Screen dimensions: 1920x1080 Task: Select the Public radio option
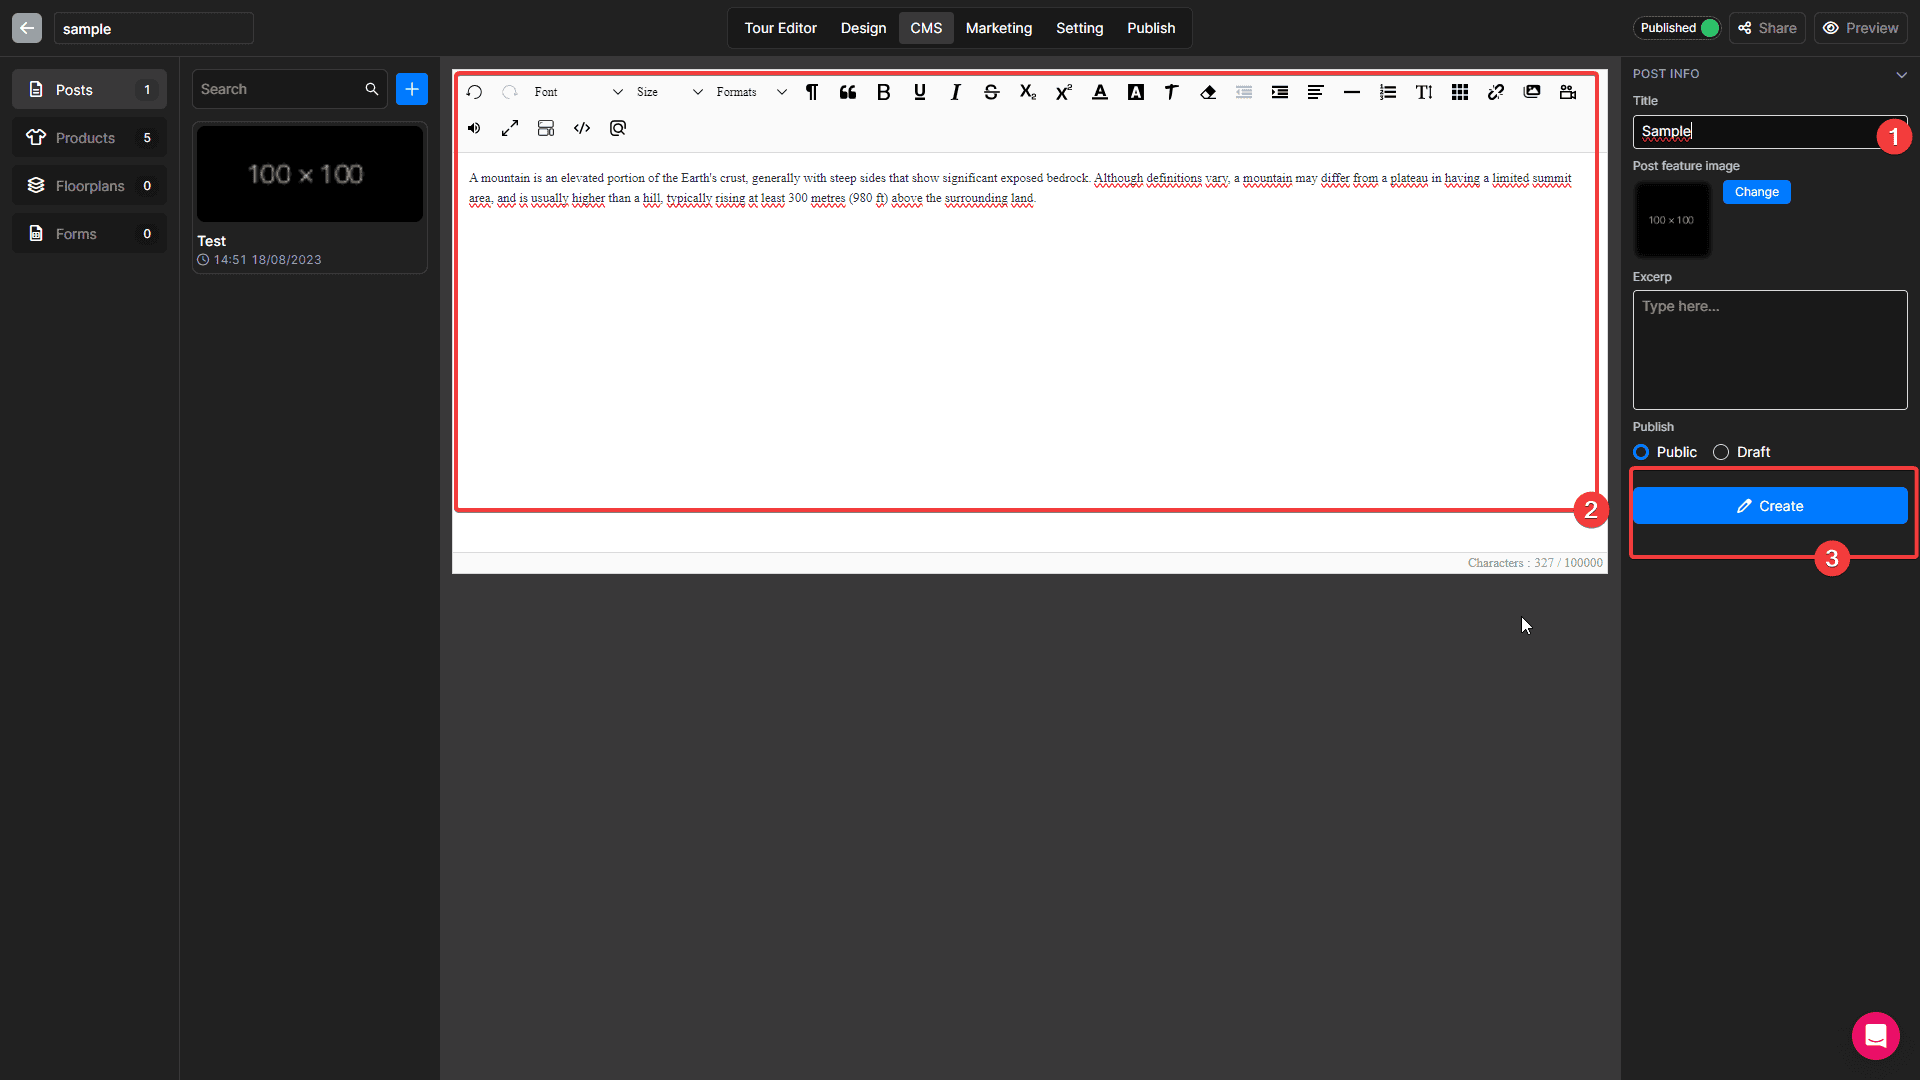click(1641, 452)
